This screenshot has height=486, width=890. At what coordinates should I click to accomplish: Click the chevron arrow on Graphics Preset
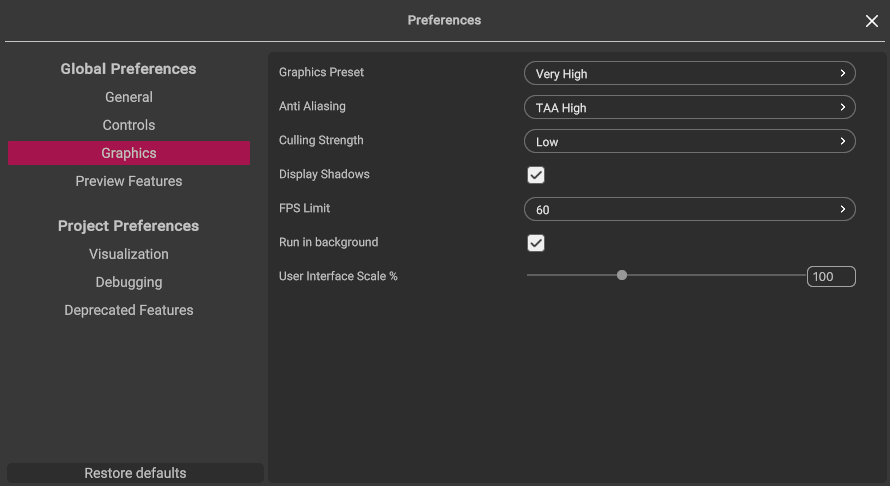pos(842,73)
